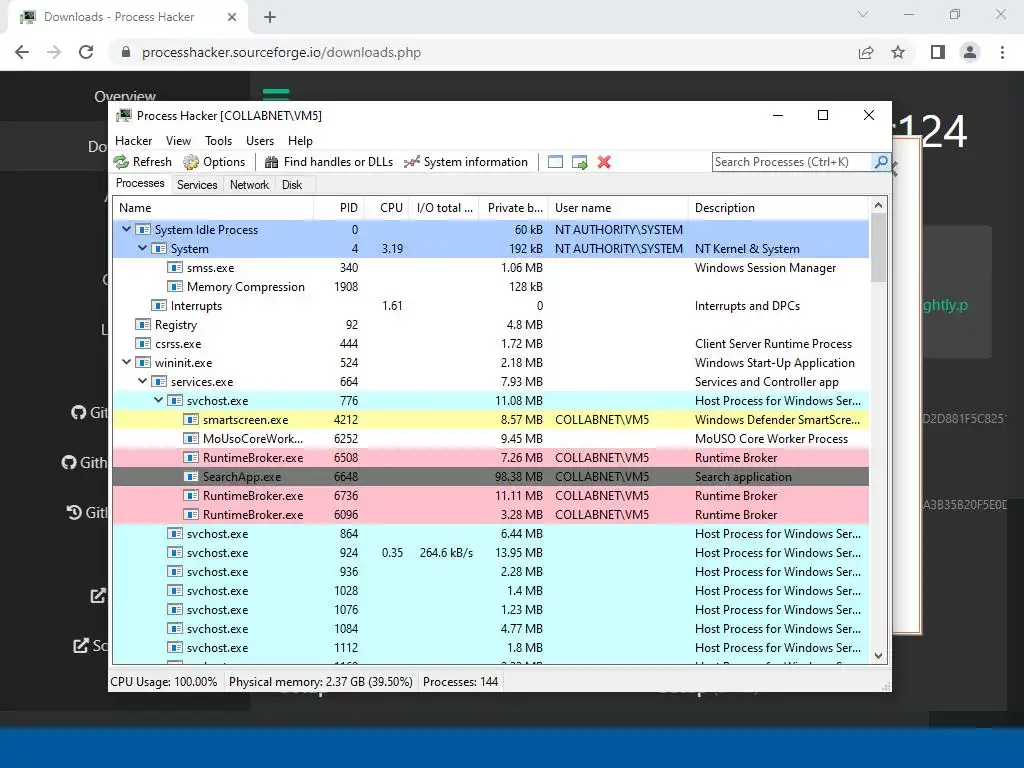
Task: Switch to the Disk tab
Action: pyautogui.click(x=292, y=185)
